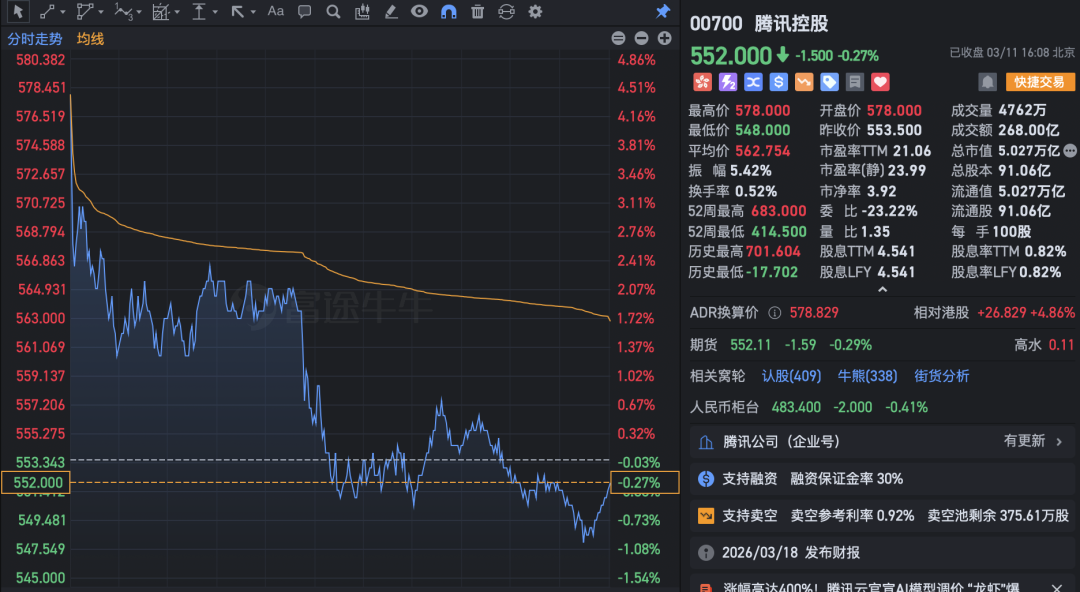Open Fibonacci grid tool dropdown arrow
Viewport: 1080px width, 592px height.
[x=177, y=12]
